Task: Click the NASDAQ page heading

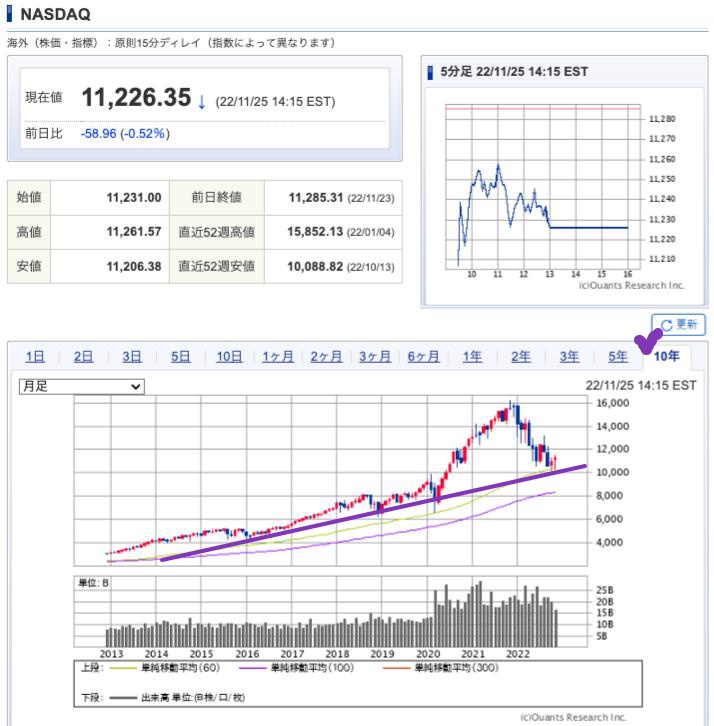Action: point(55,14)
